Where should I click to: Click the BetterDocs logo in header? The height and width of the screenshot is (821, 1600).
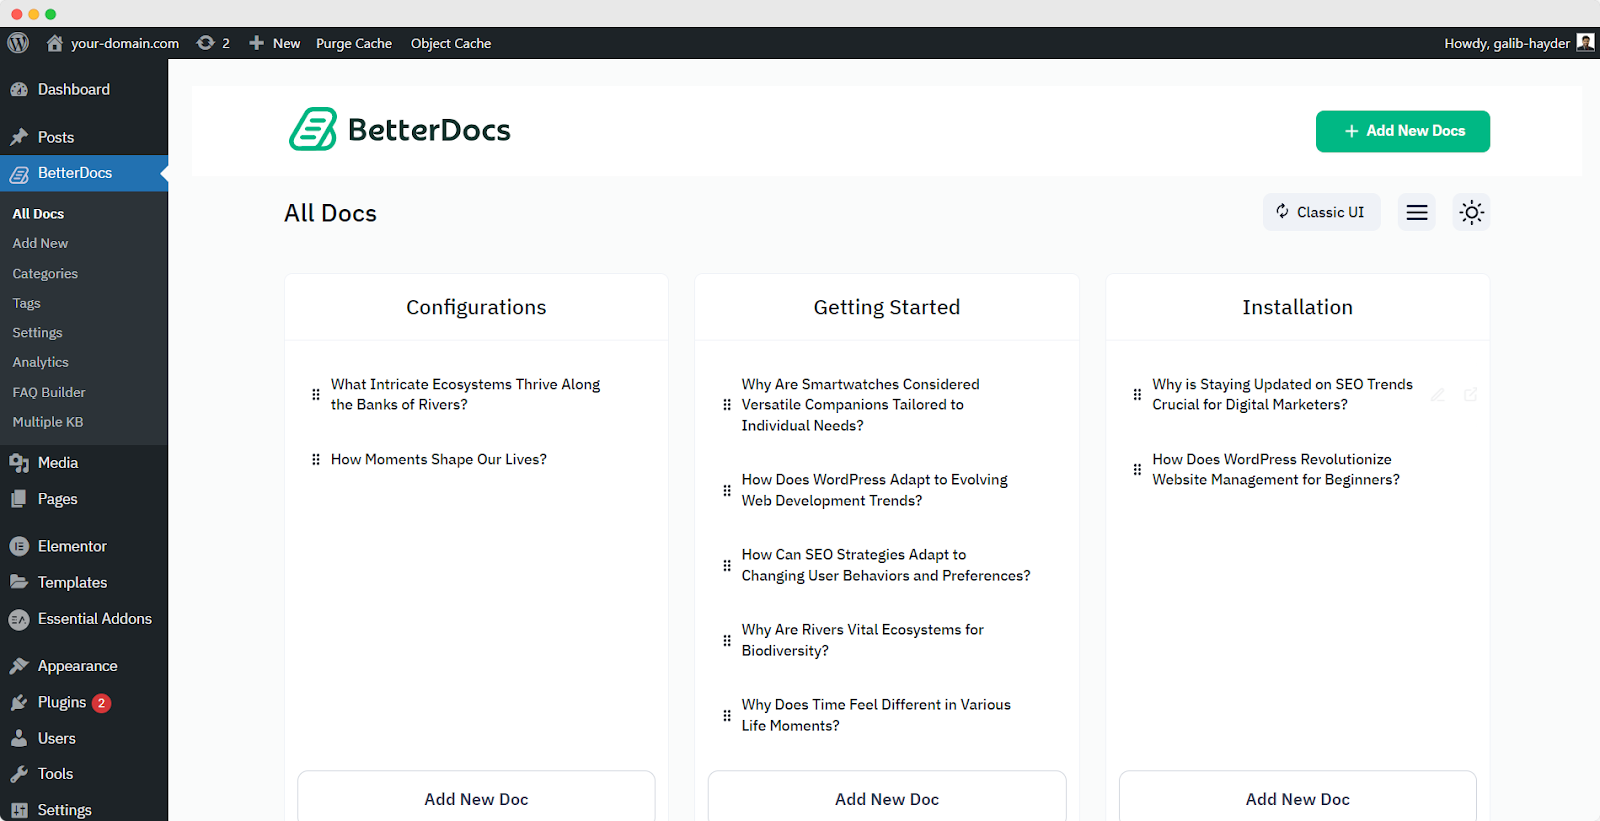pos(400,130)
